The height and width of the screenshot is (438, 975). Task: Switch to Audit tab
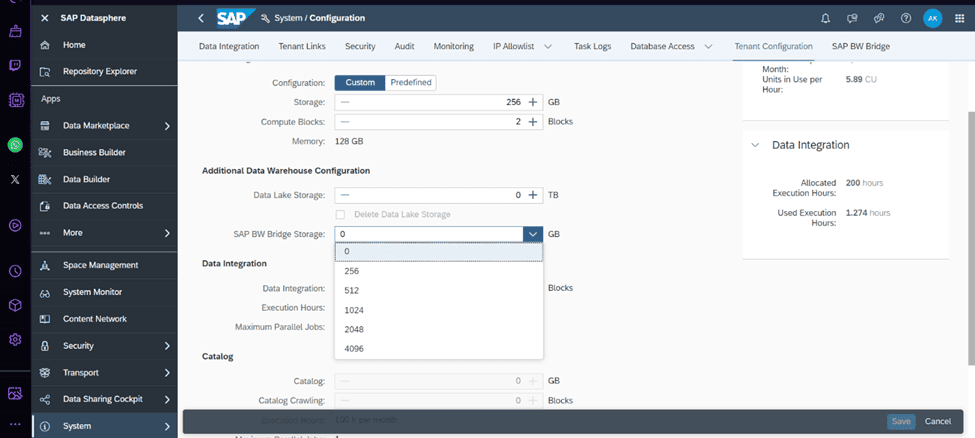[x=404, y=47]
